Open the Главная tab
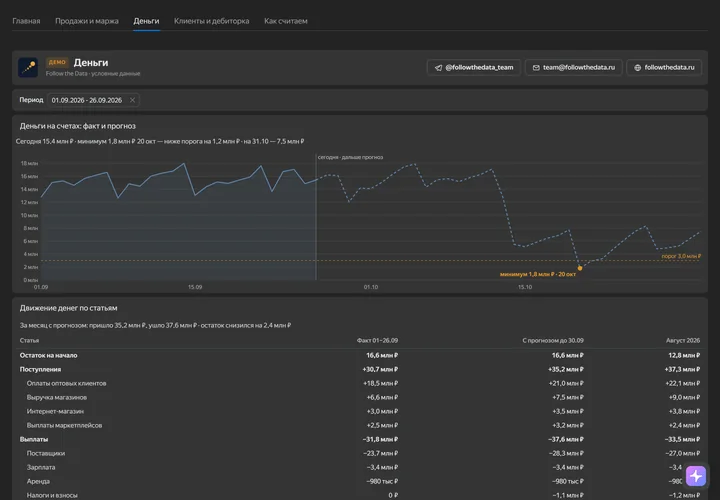 click(x=26, y=21)
